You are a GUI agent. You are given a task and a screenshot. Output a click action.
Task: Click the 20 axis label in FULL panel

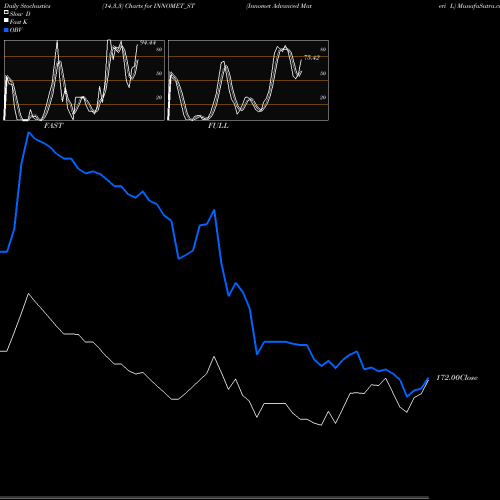pyautogui.click(x=323, y=97)
